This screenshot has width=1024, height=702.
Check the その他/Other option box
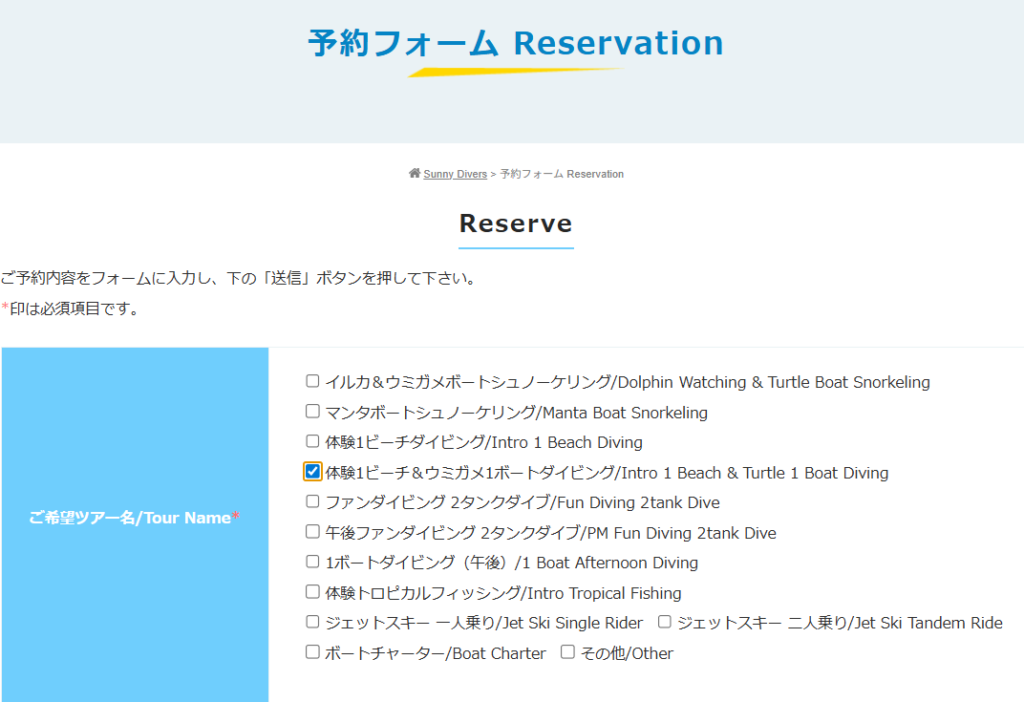coord(568,652)
